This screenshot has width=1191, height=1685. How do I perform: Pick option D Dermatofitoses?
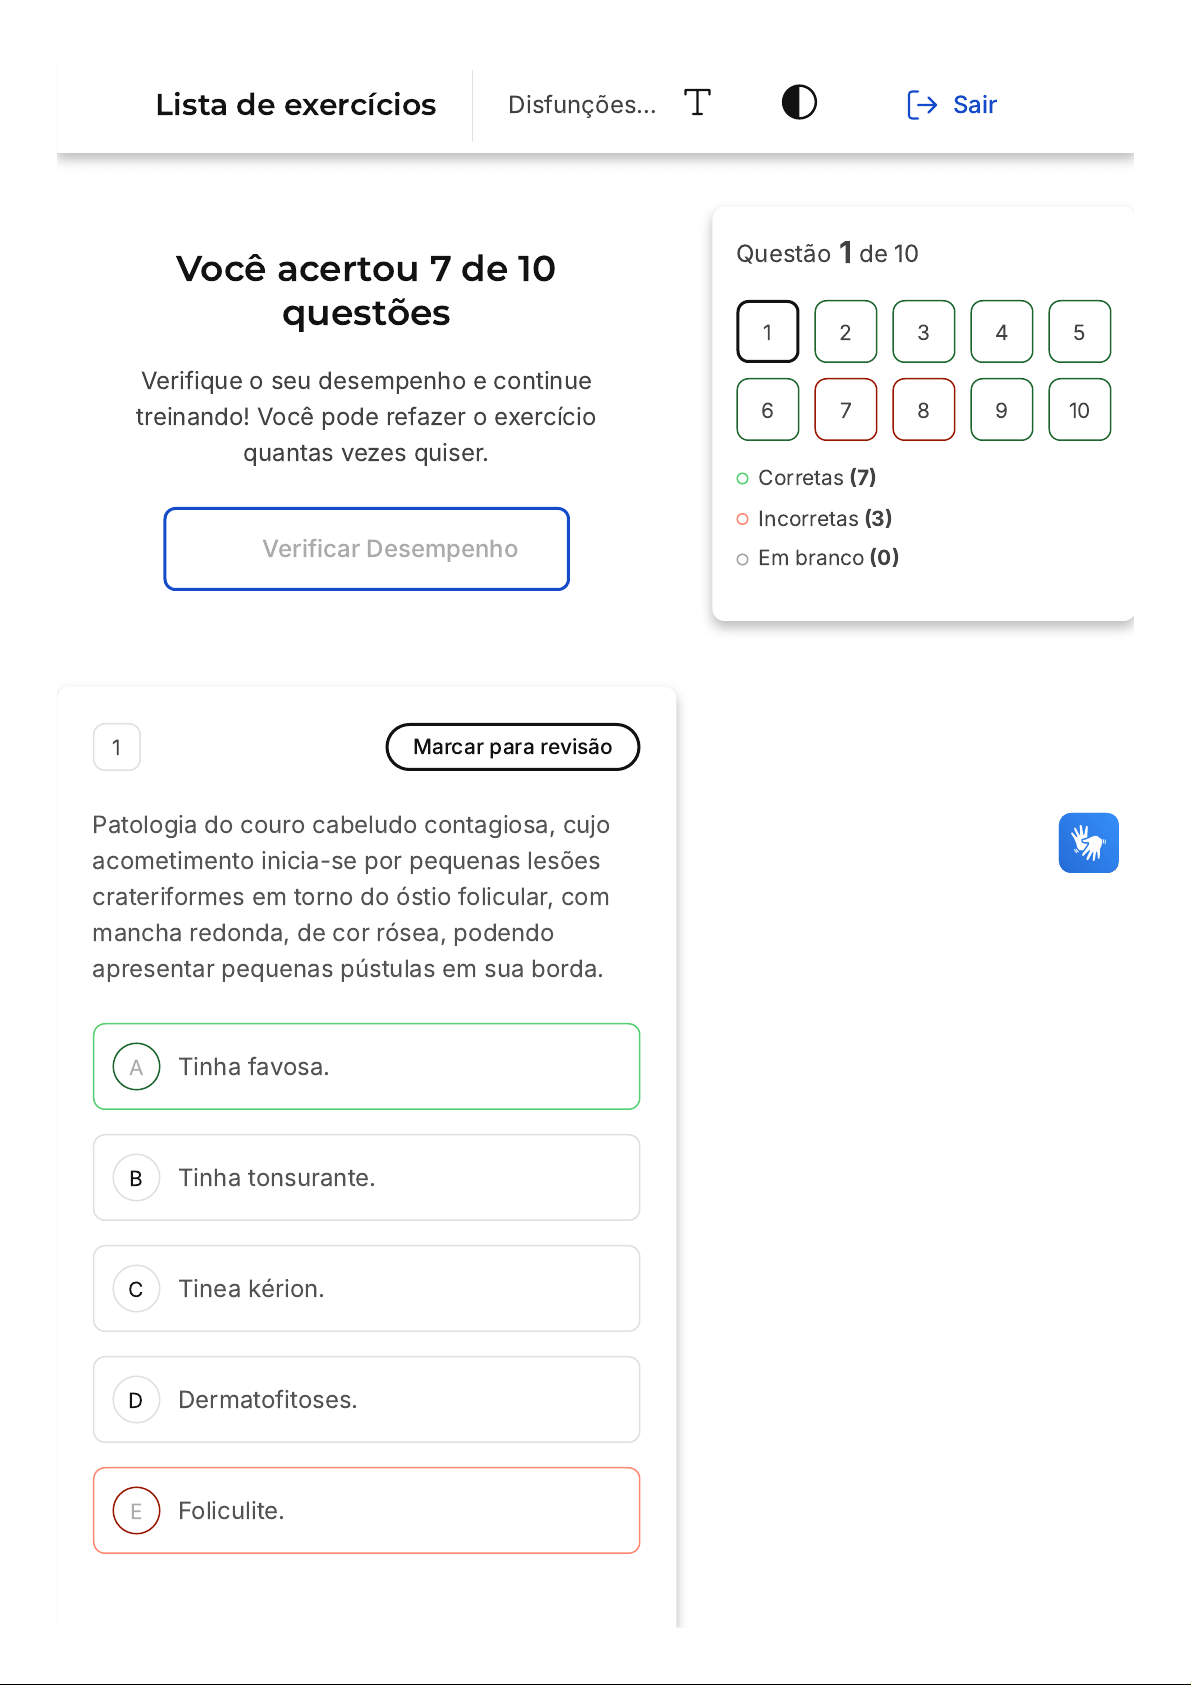[366, 1399]
